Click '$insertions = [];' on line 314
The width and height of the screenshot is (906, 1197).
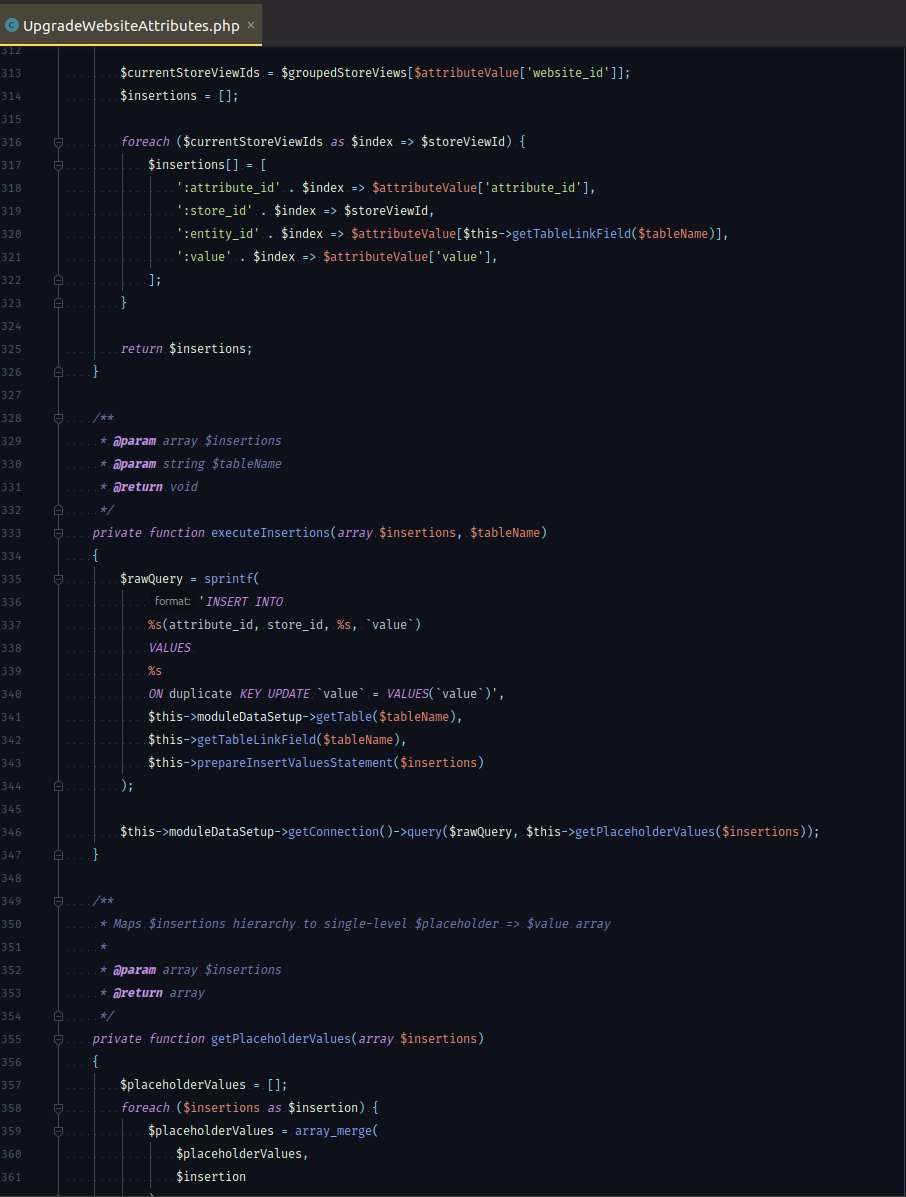click(179, 95)
